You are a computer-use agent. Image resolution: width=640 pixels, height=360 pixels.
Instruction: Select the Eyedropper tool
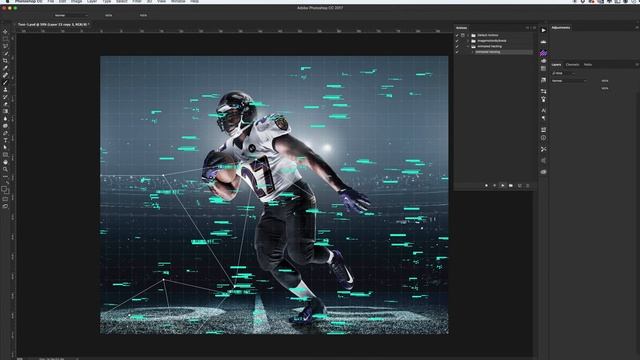click(x=5, y=68)
